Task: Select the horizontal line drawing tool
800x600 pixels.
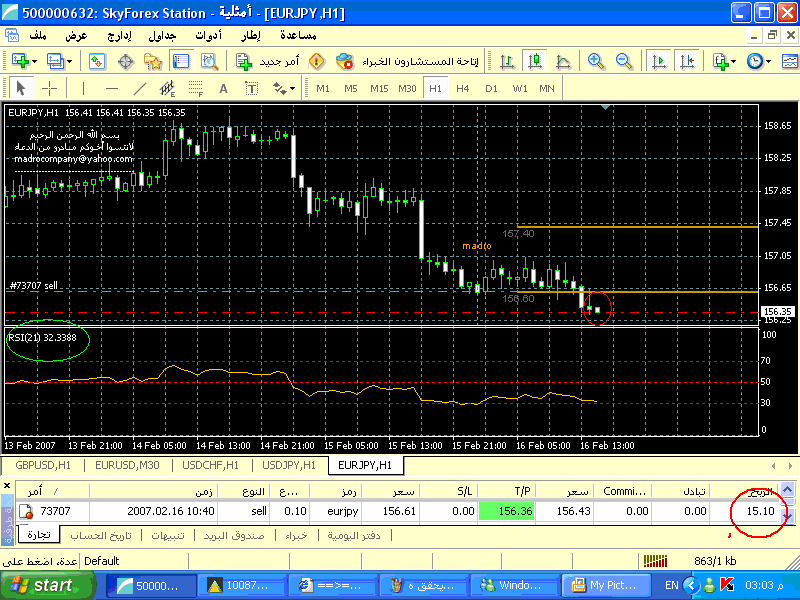Action: [112, 88]
